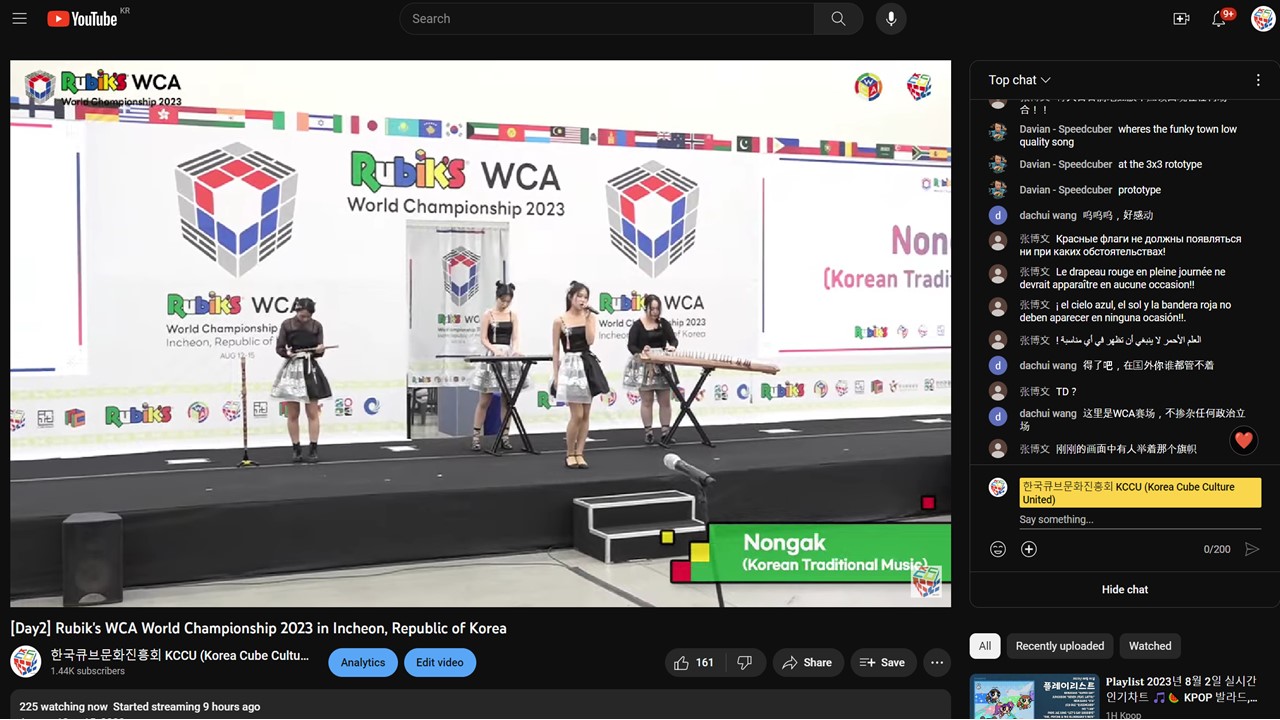
Task: Open the KCCU channel name link
Action: coord(180,656)
